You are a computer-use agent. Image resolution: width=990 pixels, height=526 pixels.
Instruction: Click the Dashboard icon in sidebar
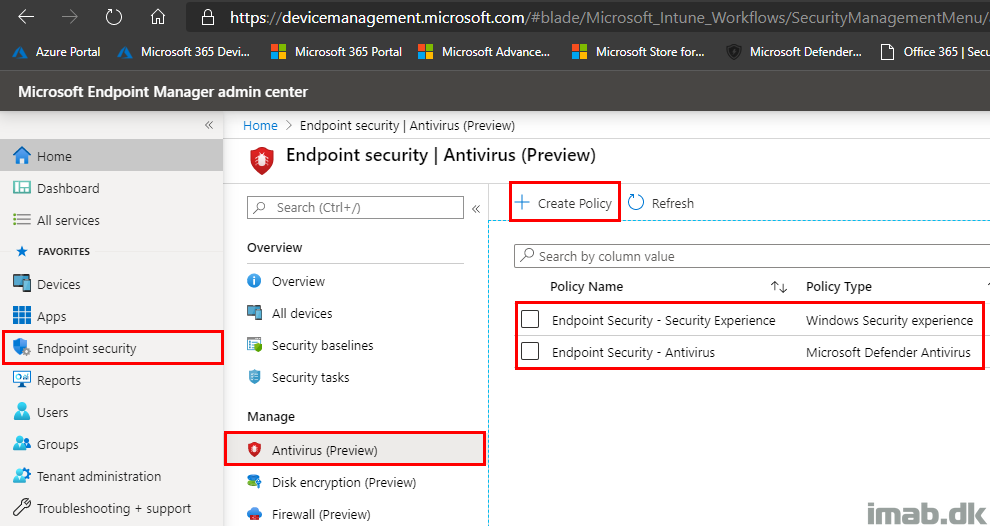(x=22, y=188)
